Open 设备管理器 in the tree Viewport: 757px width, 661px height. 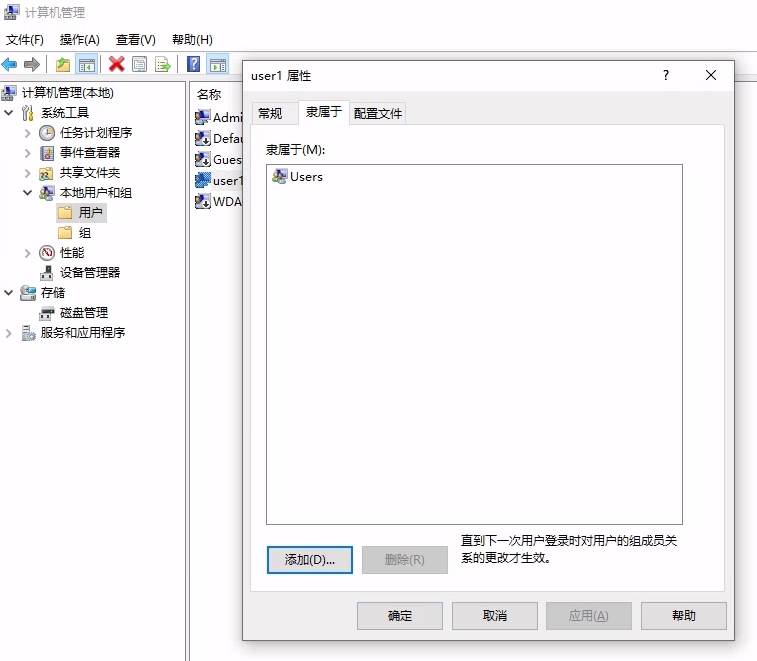89,272
